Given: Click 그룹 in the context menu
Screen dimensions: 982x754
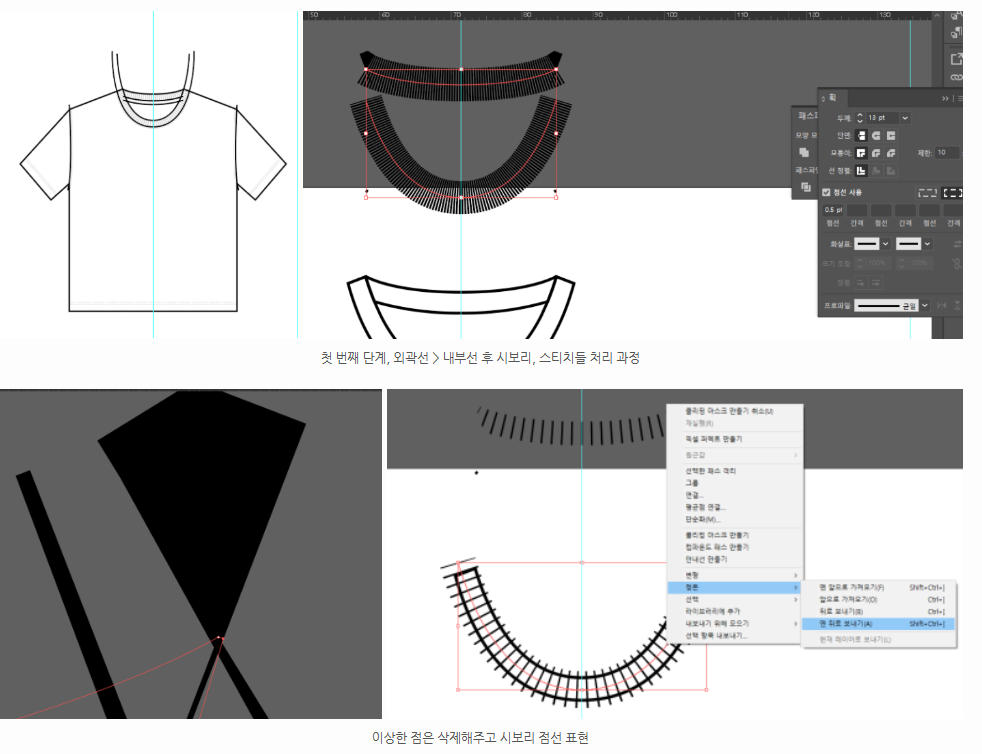Looking at the screenshot, I should 692,483.
